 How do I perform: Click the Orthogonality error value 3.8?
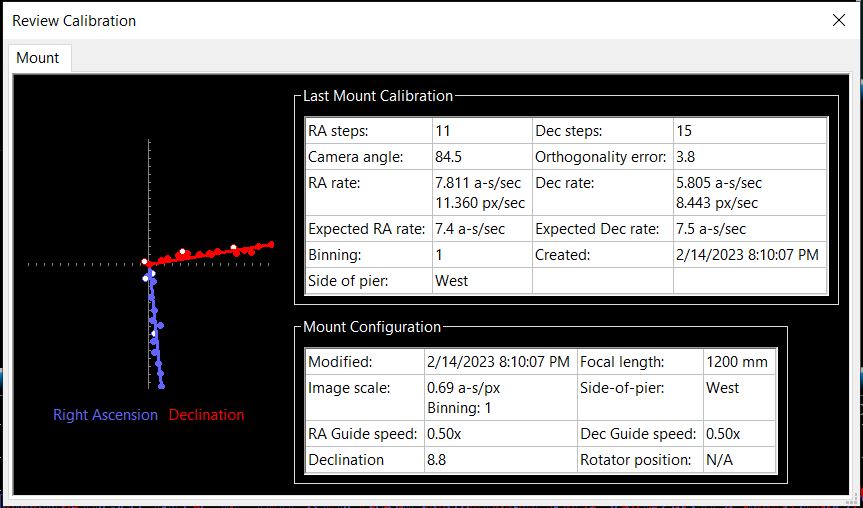tap(686, 157)
